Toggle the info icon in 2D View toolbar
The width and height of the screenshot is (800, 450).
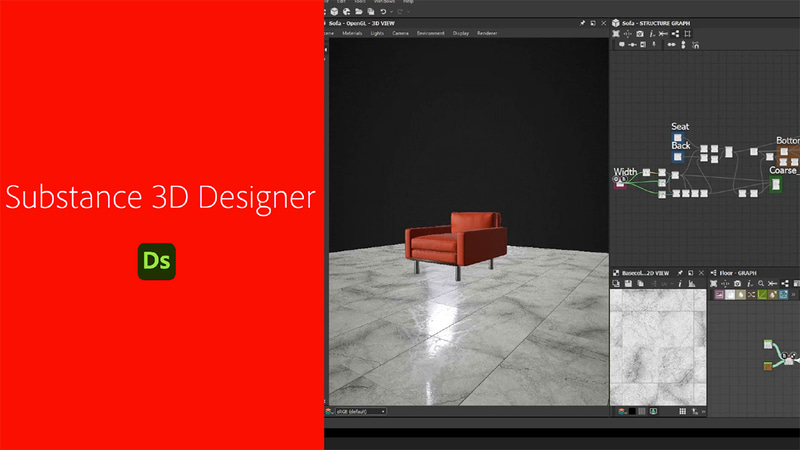click(x=680, y=284)
